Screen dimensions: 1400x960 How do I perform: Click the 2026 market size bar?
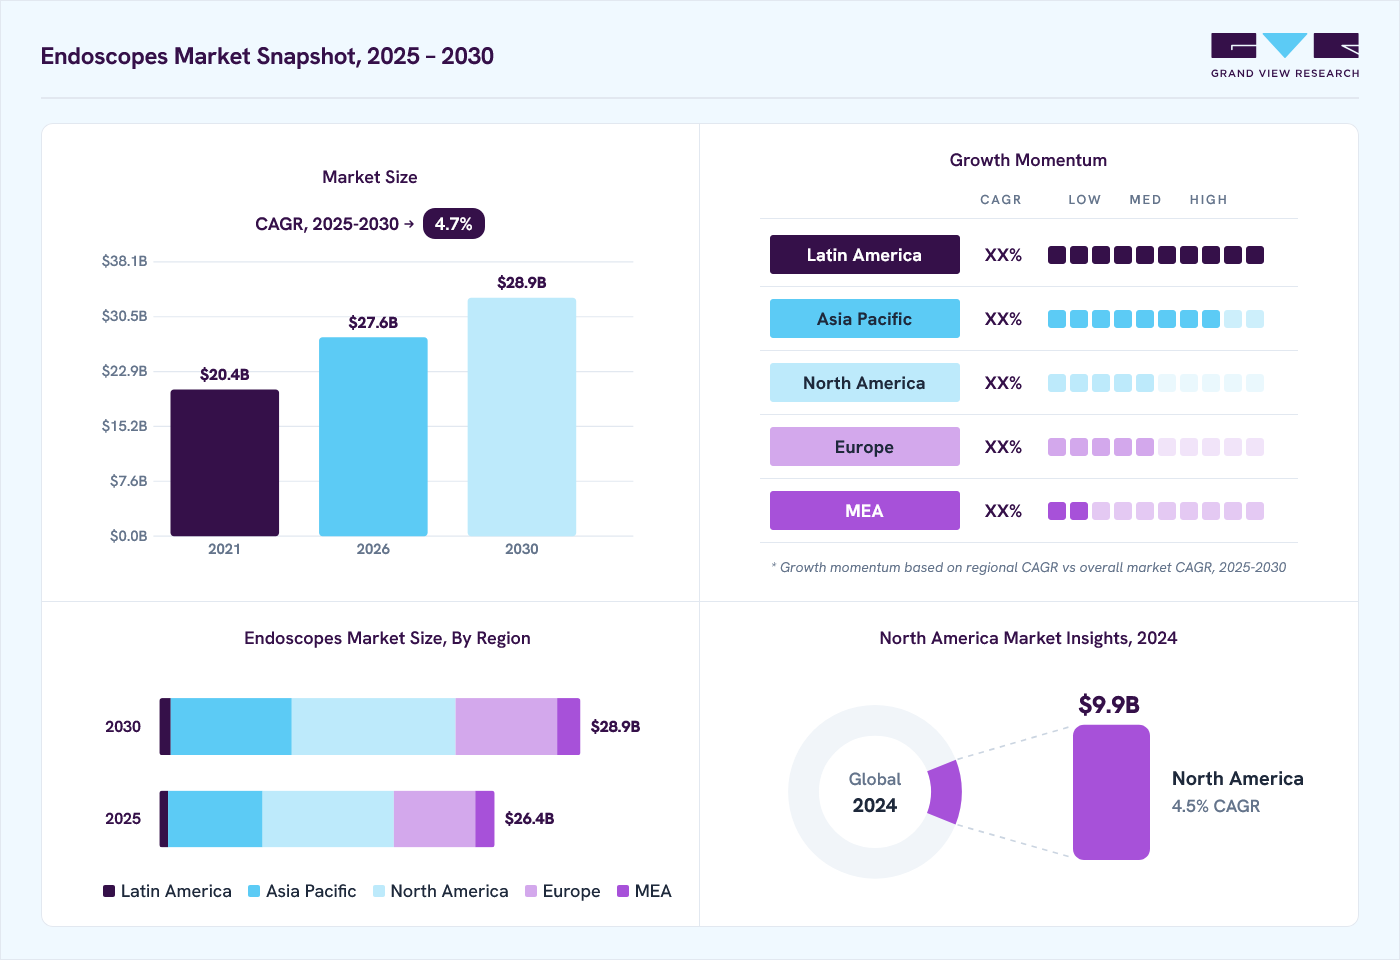pyautogui.click(x=373, y=437)
